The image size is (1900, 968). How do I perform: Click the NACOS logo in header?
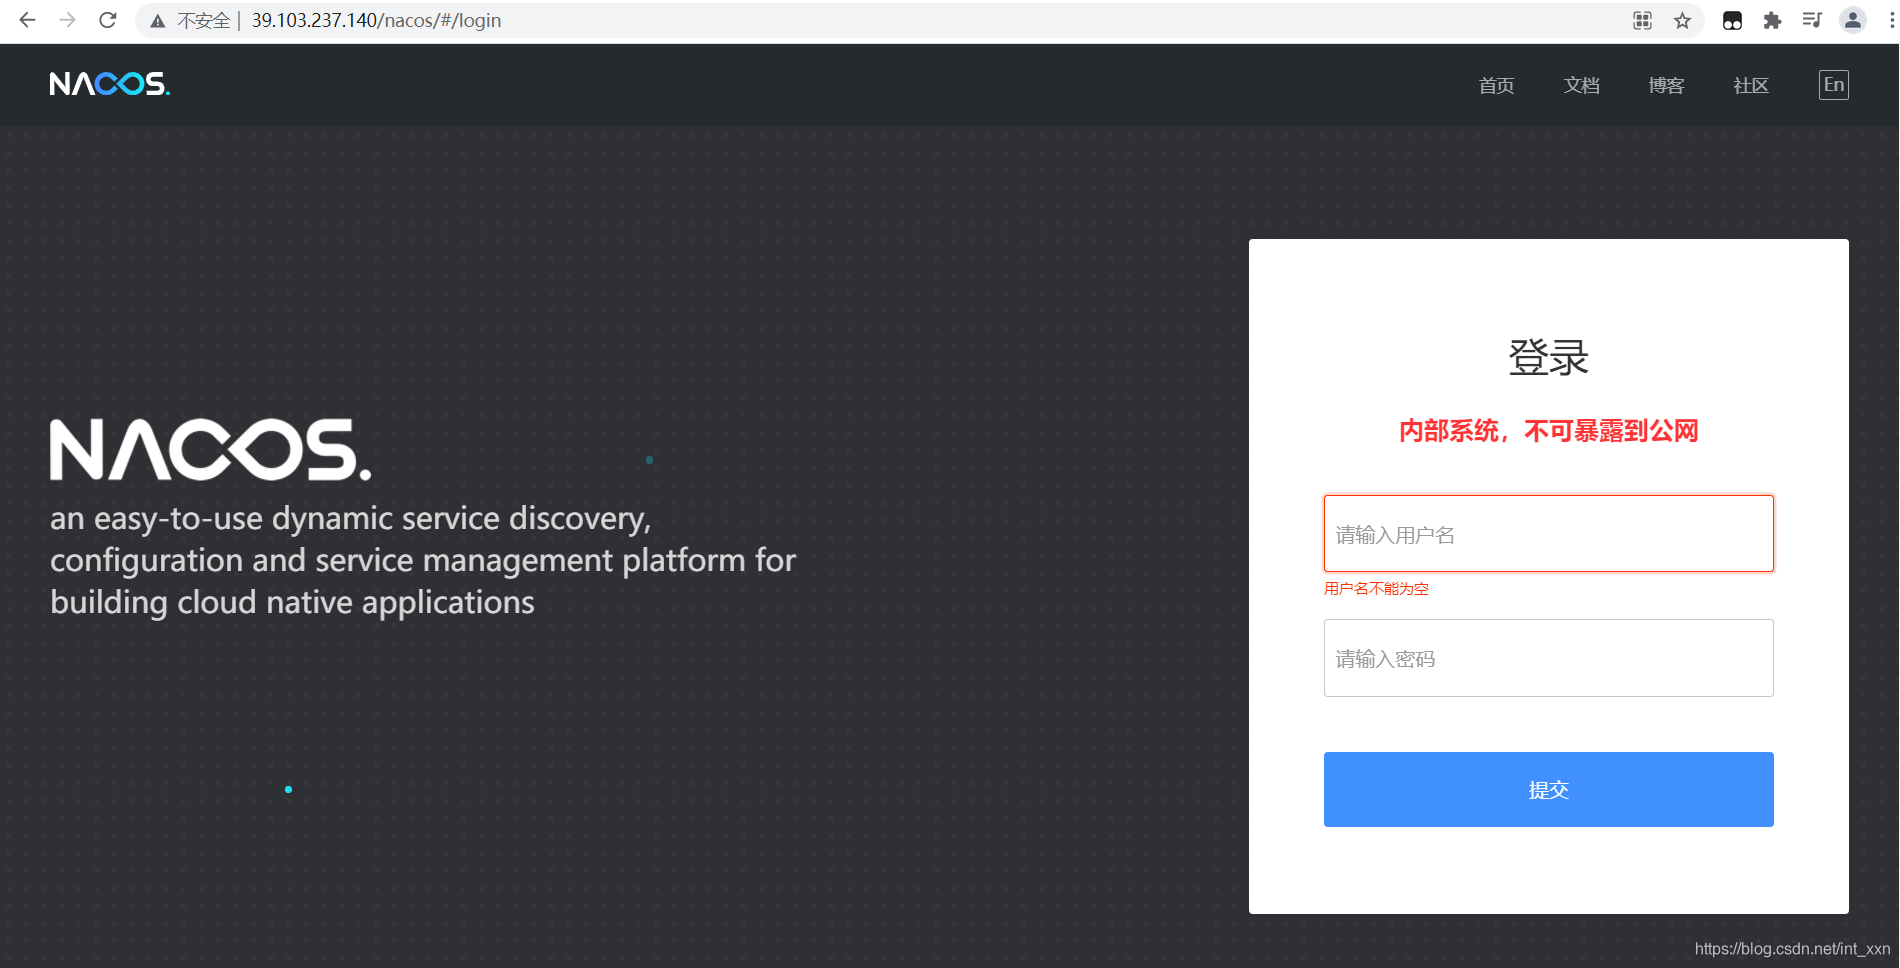click(x=110, y=84)
